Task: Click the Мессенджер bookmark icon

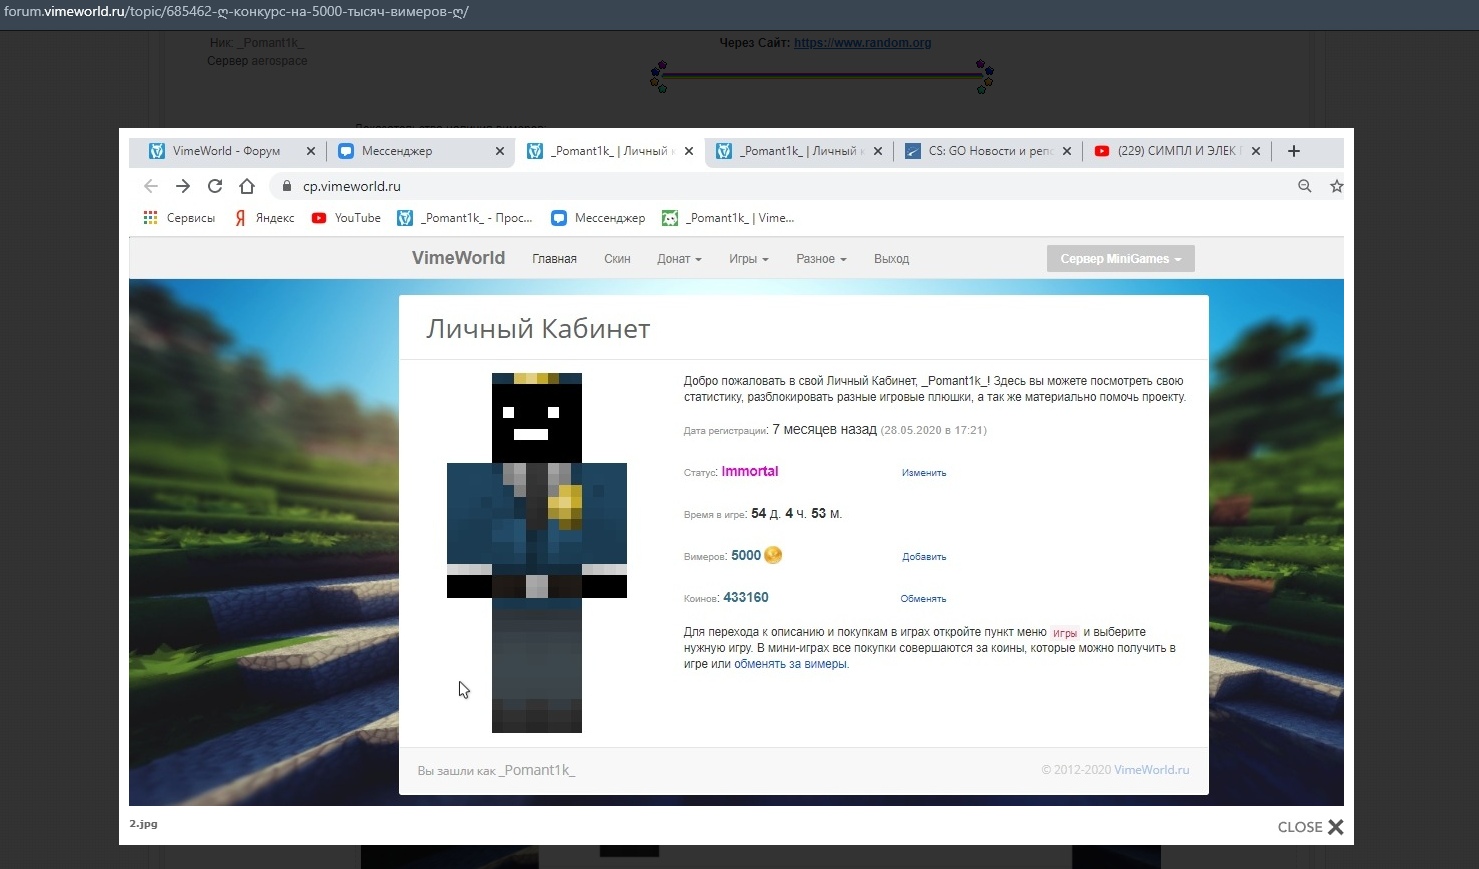Action: 559,218
